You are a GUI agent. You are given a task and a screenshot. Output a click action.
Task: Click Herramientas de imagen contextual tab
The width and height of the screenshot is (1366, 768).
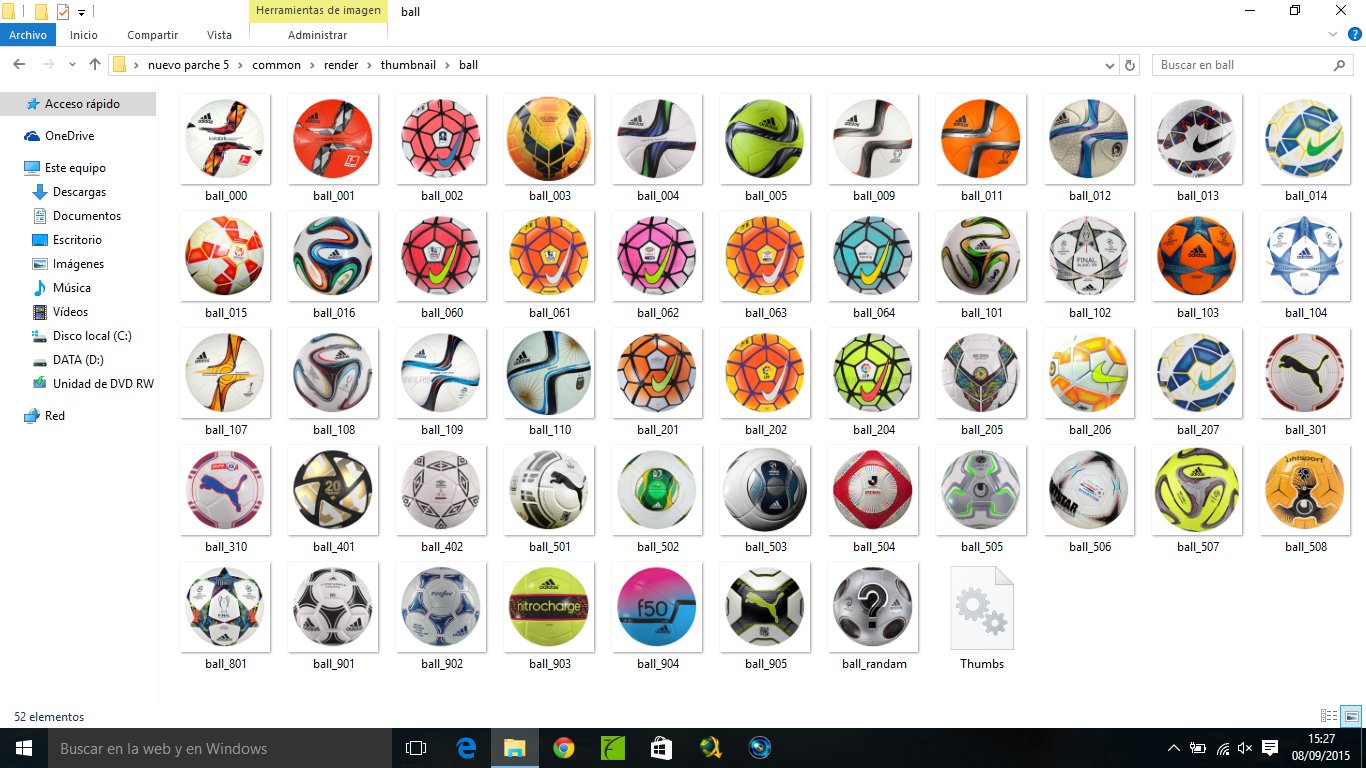[318, 11]
